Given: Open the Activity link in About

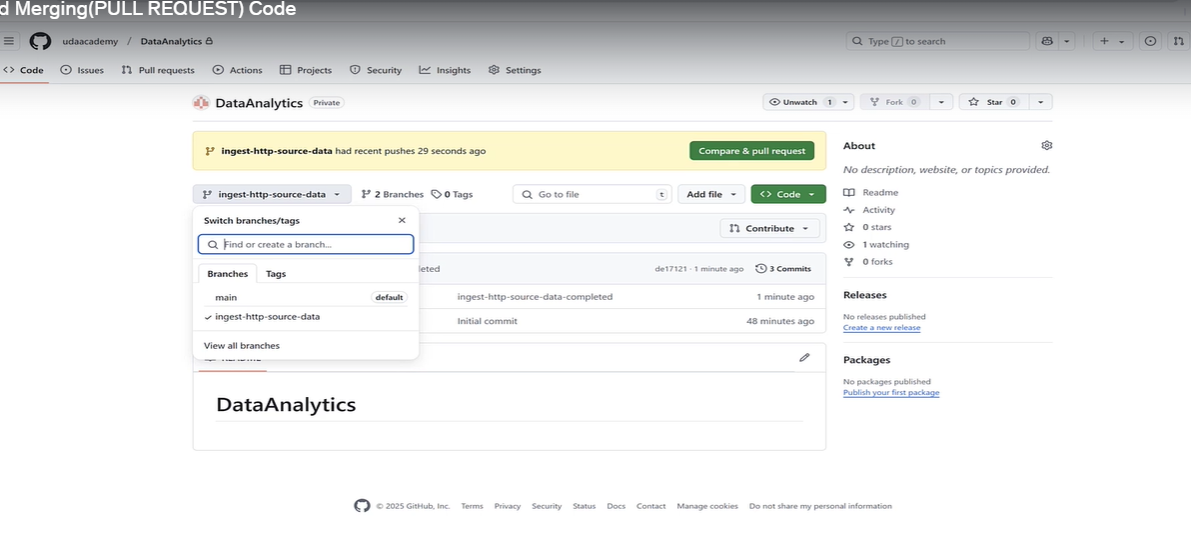Looking at the screenshot, I should pos(878,210).
